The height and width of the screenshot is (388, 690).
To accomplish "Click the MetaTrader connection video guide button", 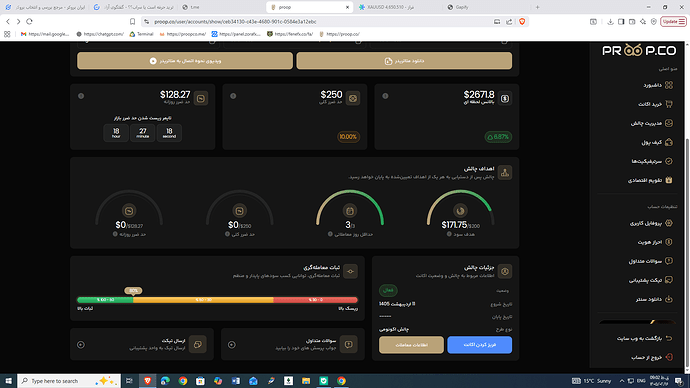I will click(x=185, y=61).
